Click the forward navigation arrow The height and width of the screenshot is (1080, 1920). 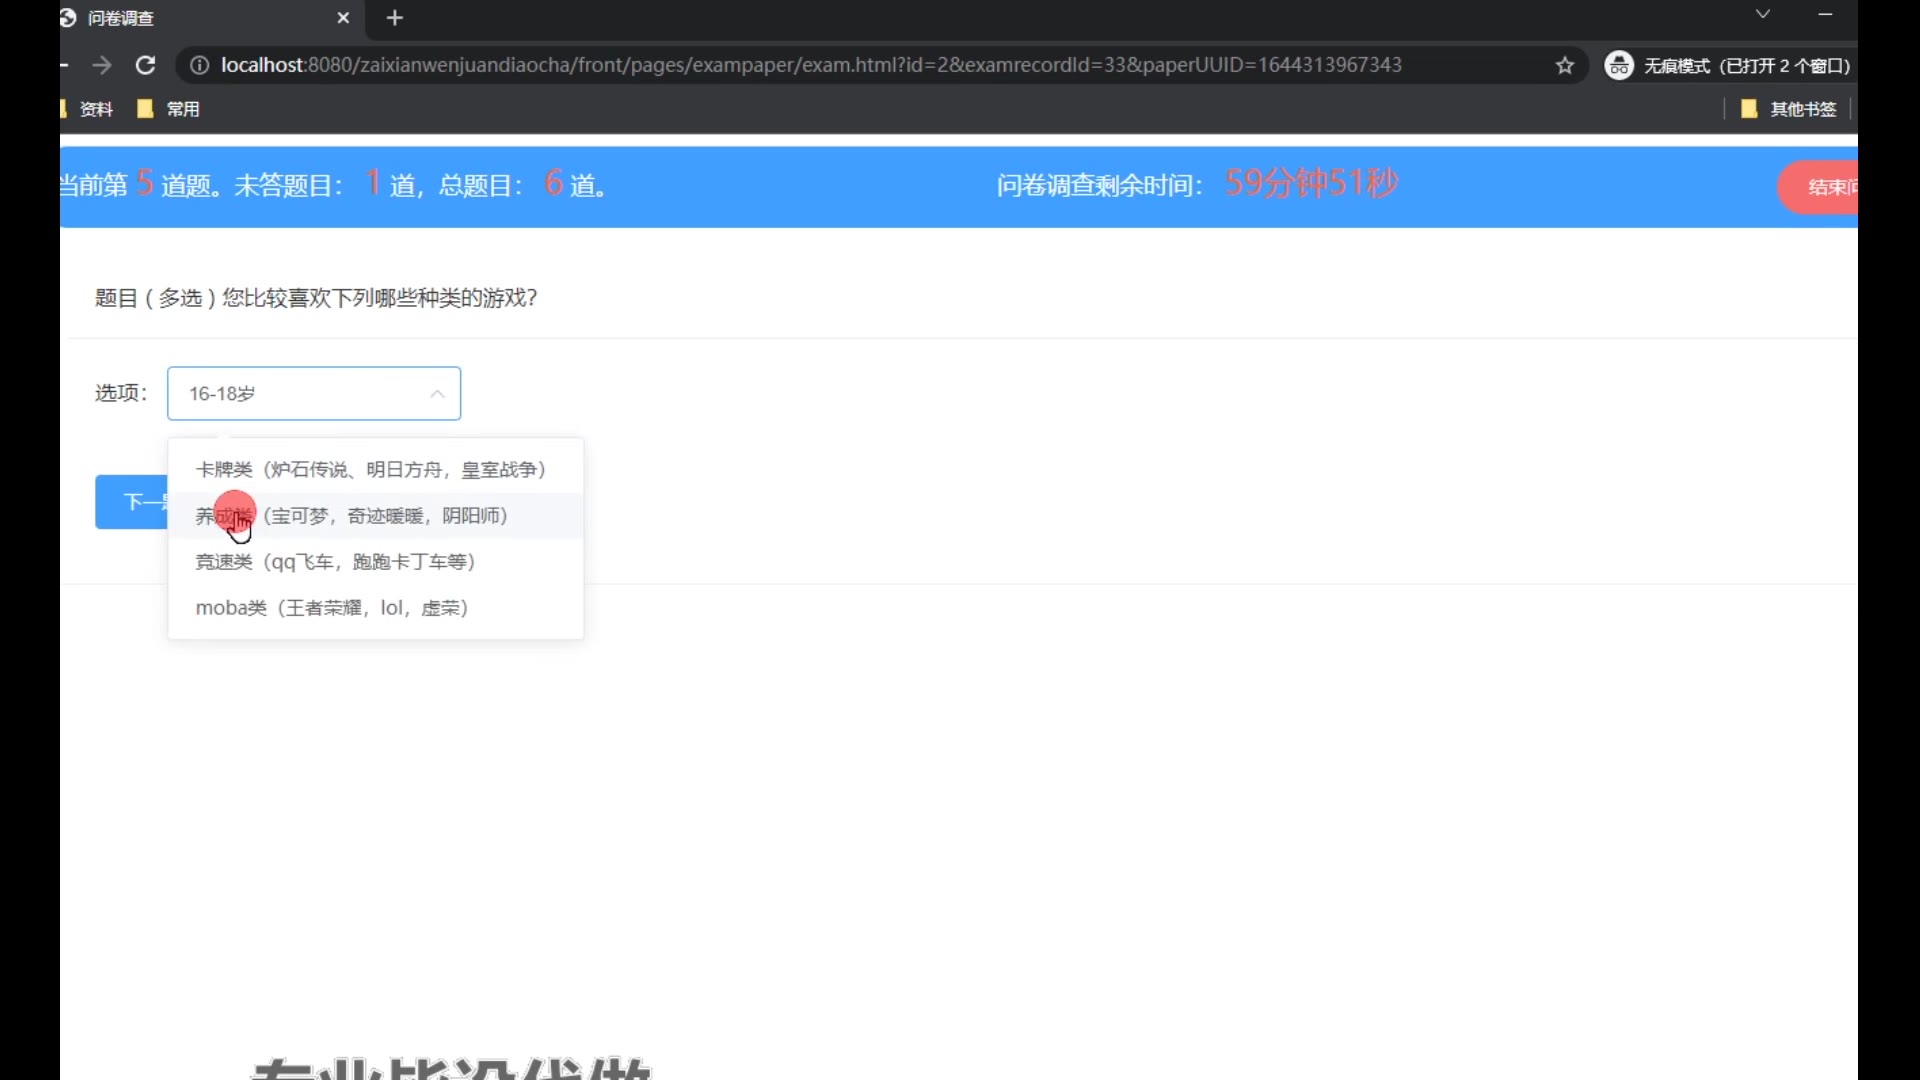click(x=102, y=65)
